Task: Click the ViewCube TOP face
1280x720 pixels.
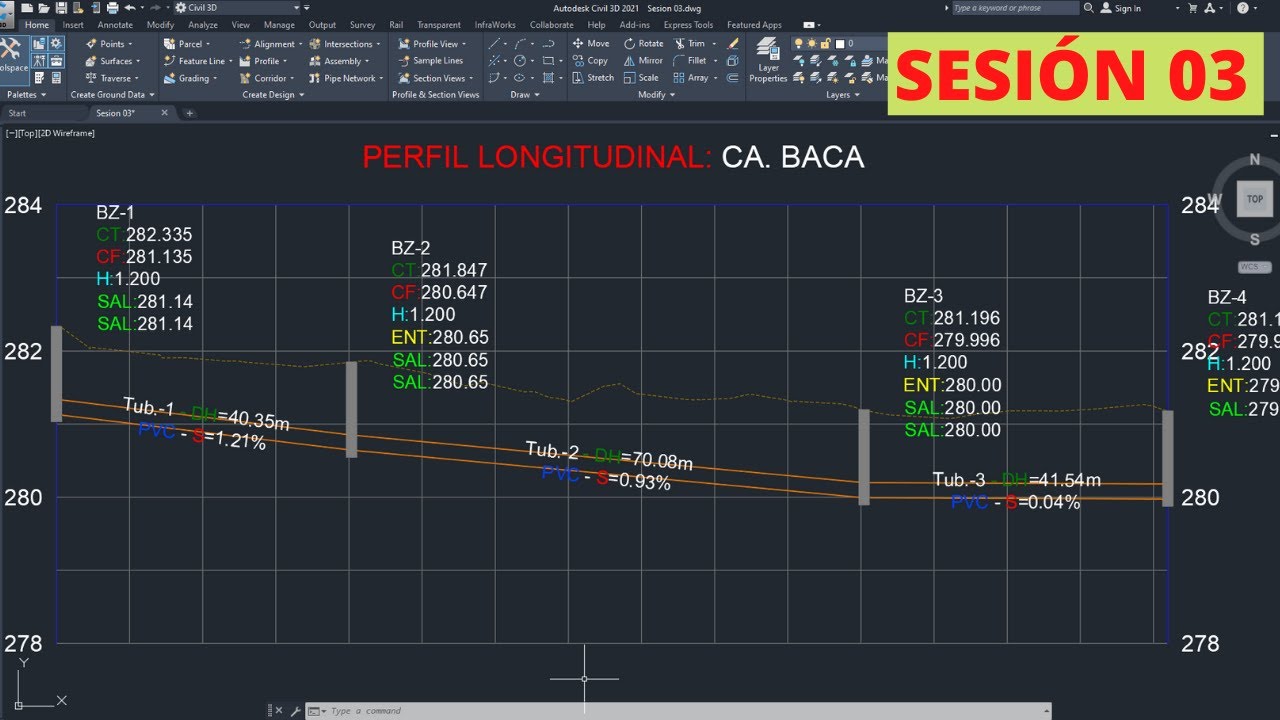Action: pyautogui.click(x=1254, y=199)
